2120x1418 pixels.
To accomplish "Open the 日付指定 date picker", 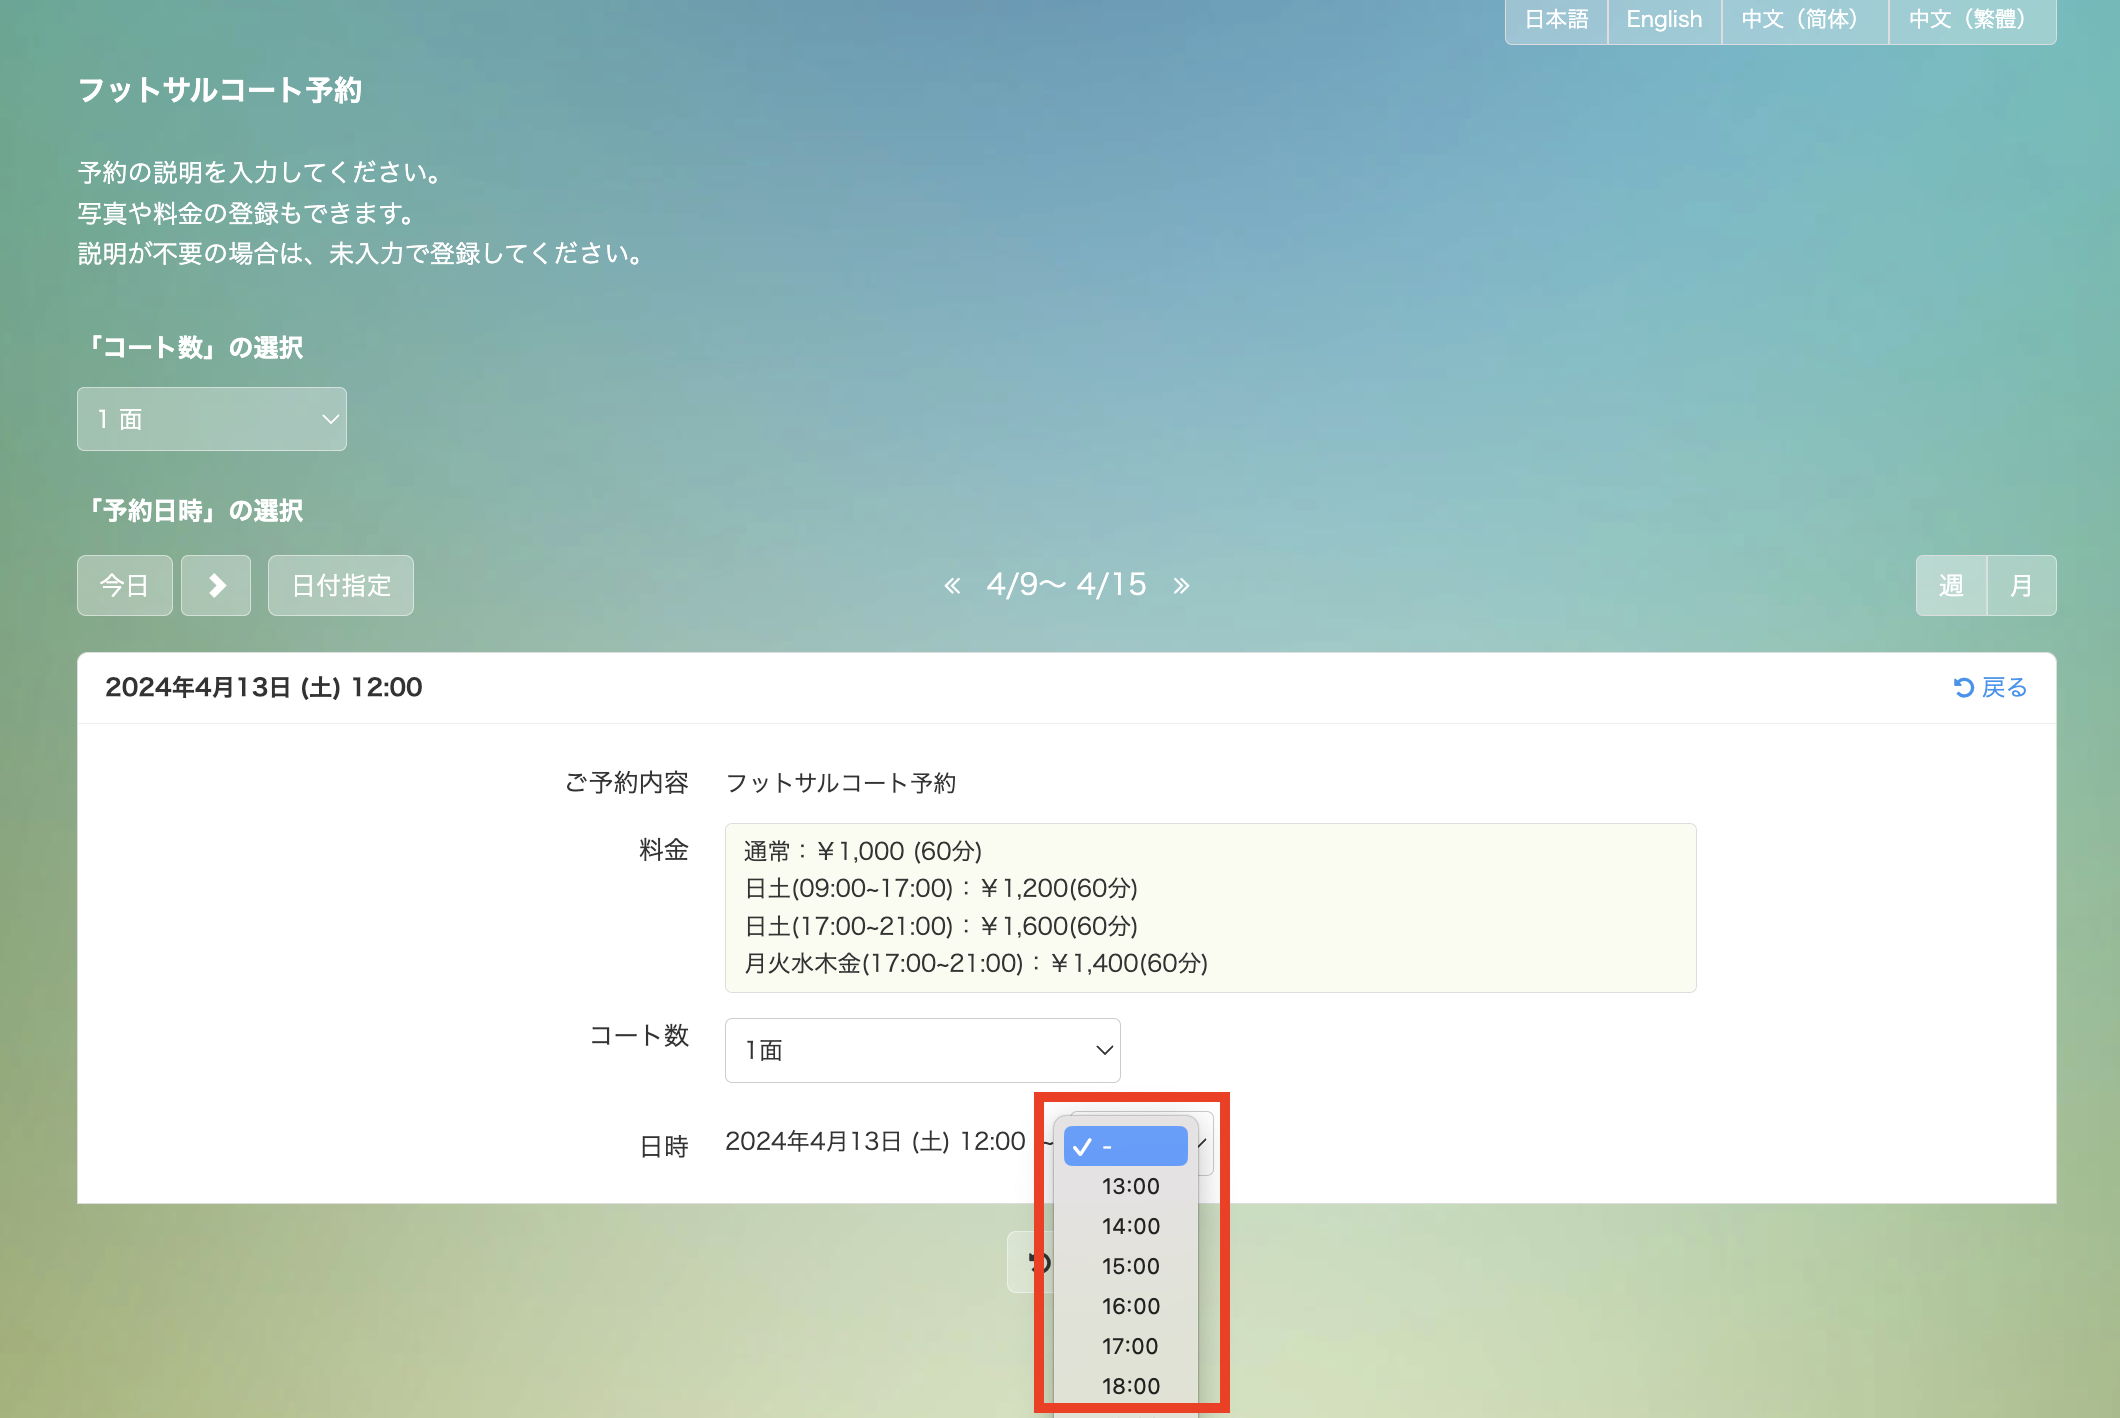I will click(x=341, y=585).
